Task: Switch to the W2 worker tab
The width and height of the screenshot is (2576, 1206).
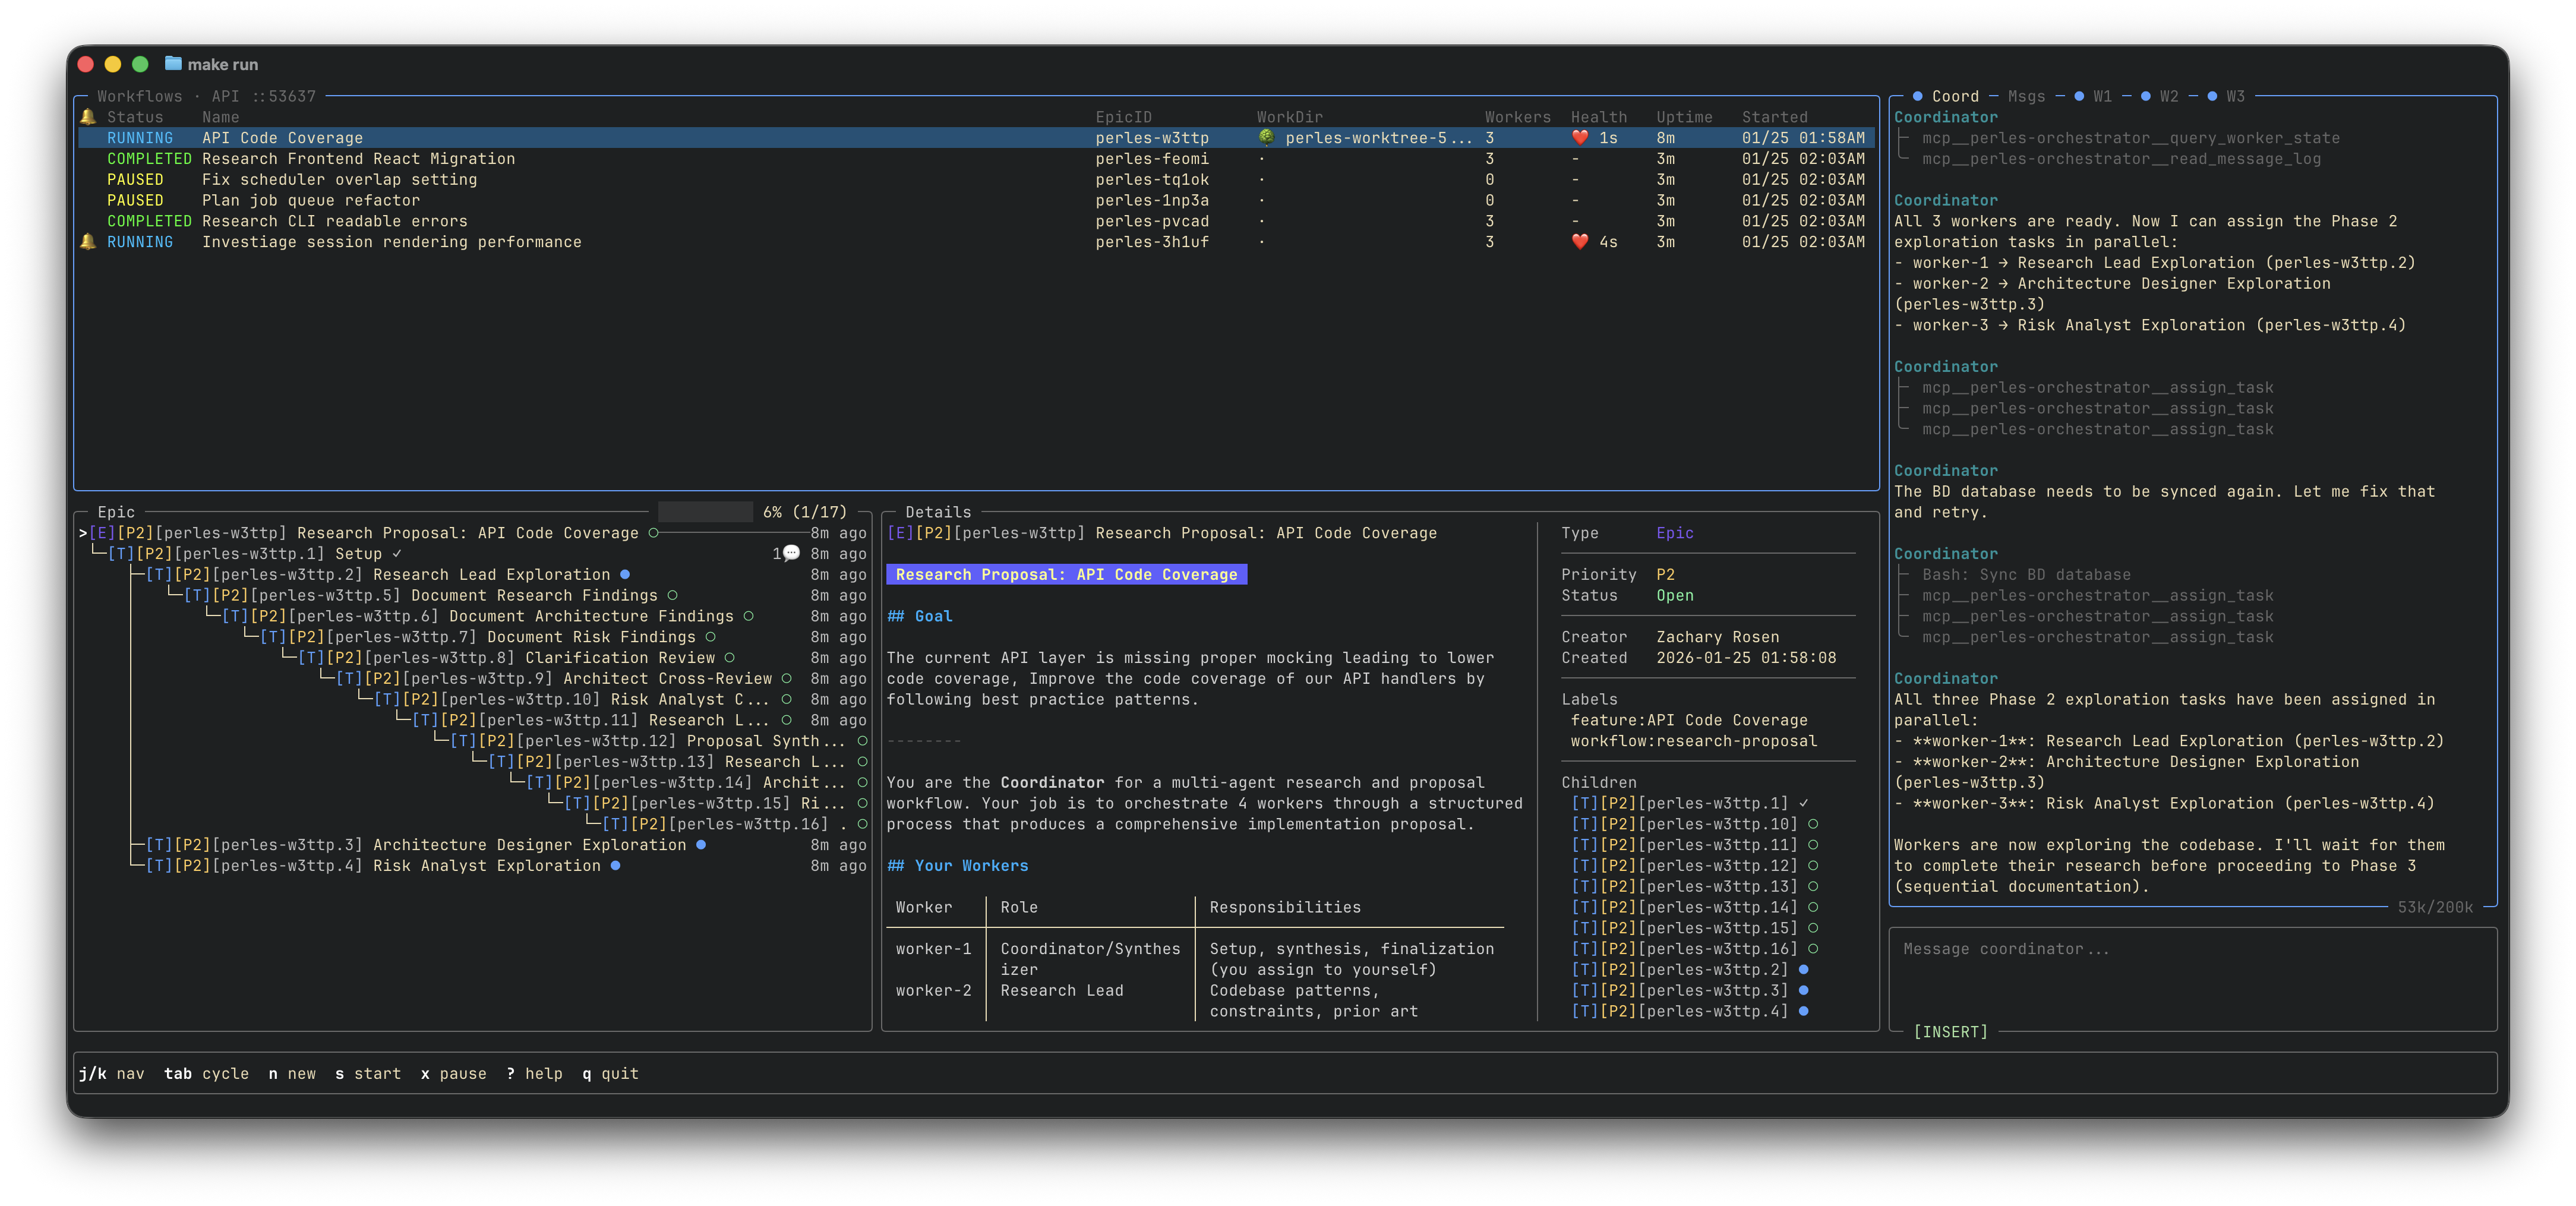Action: pos(2168,97)
